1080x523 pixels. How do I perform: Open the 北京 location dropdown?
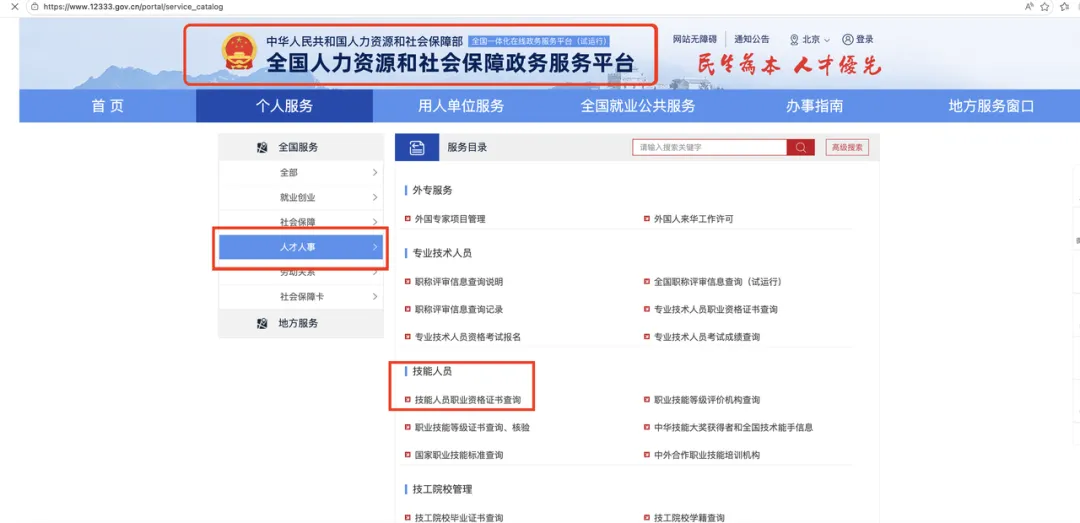[x=811, y=40]
